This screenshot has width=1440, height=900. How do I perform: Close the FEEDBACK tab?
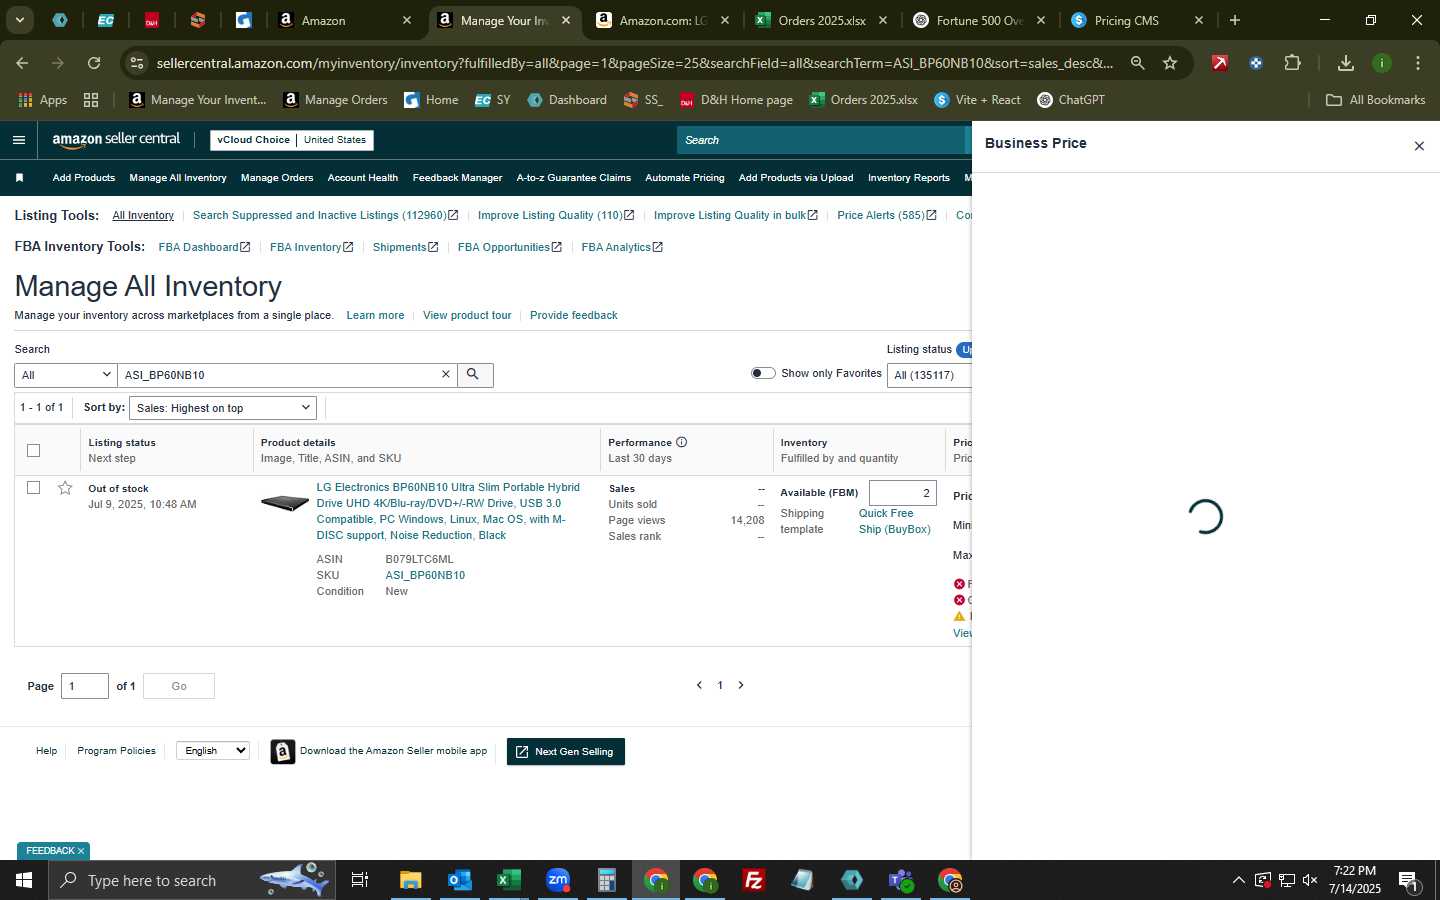click(81, 851)
